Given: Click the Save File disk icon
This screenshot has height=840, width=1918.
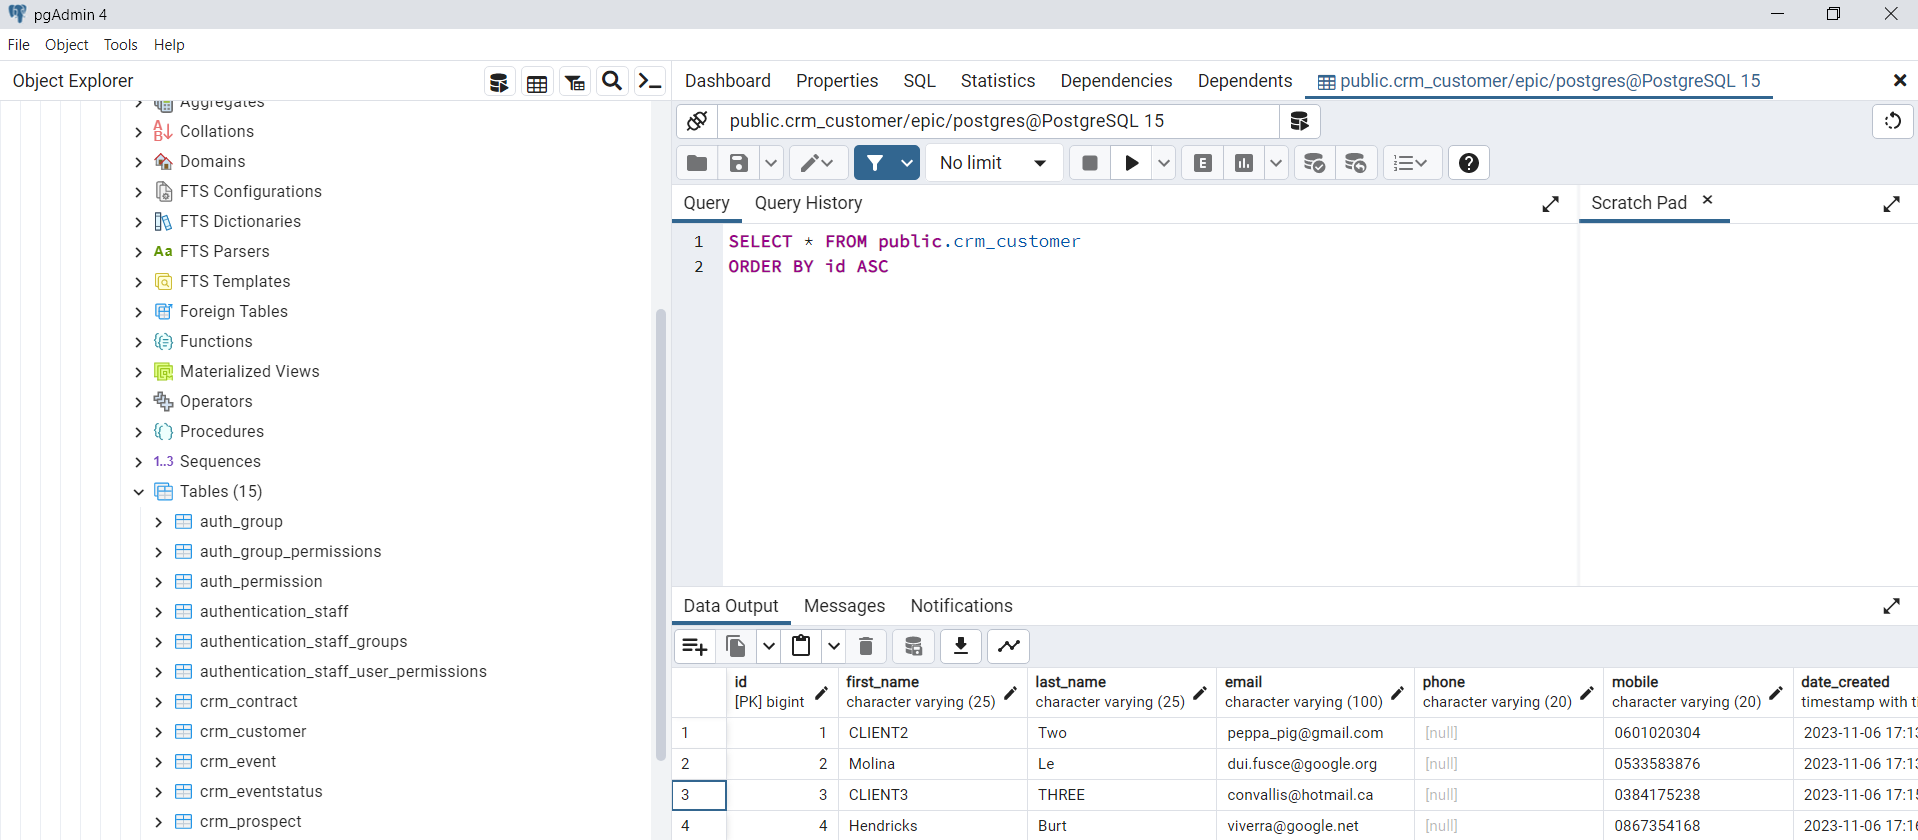Looking at the screenshot, I should pos(739,163).
